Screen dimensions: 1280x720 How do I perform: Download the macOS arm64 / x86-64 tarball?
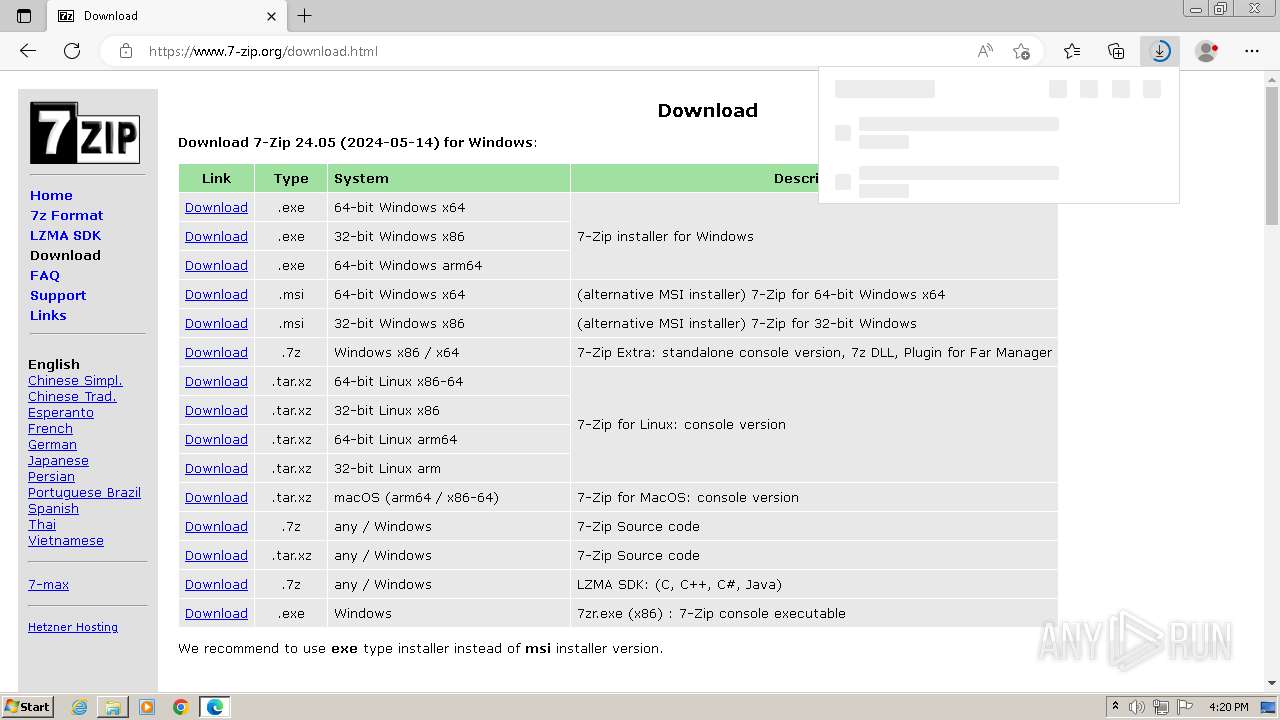pos(216,497)
